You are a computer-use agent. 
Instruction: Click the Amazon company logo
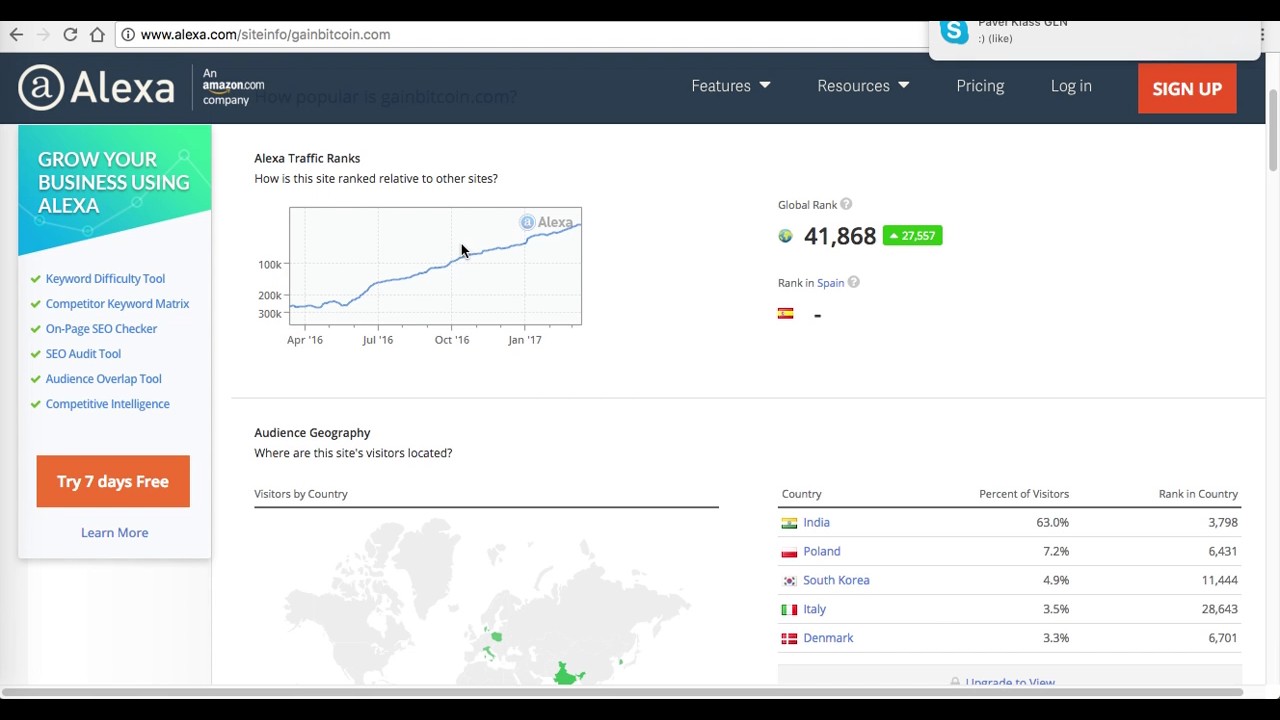click(x=233, y=87)
